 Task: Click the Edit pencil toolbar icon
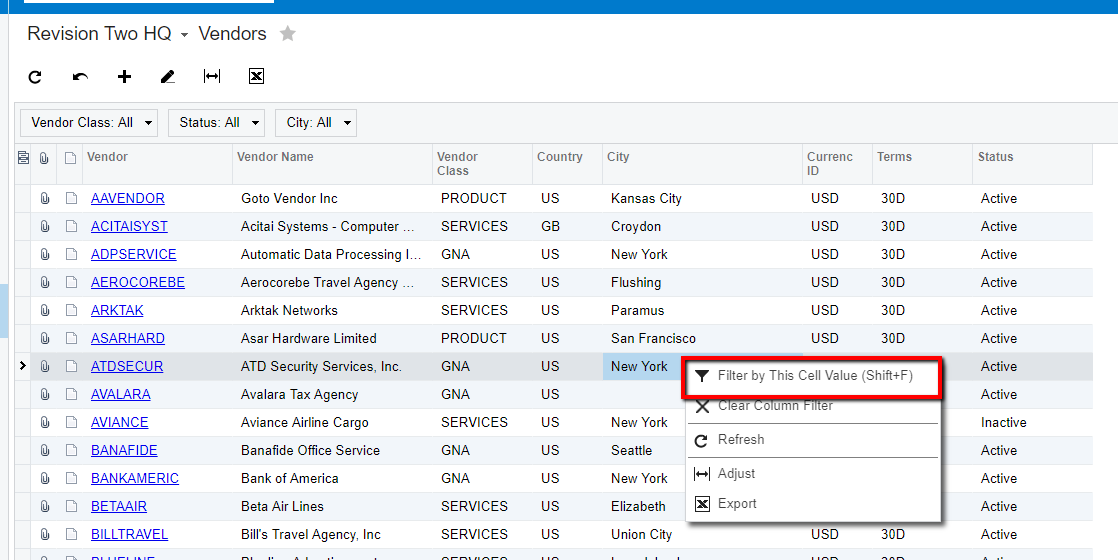pyautogui.click(x=168, y=76)
